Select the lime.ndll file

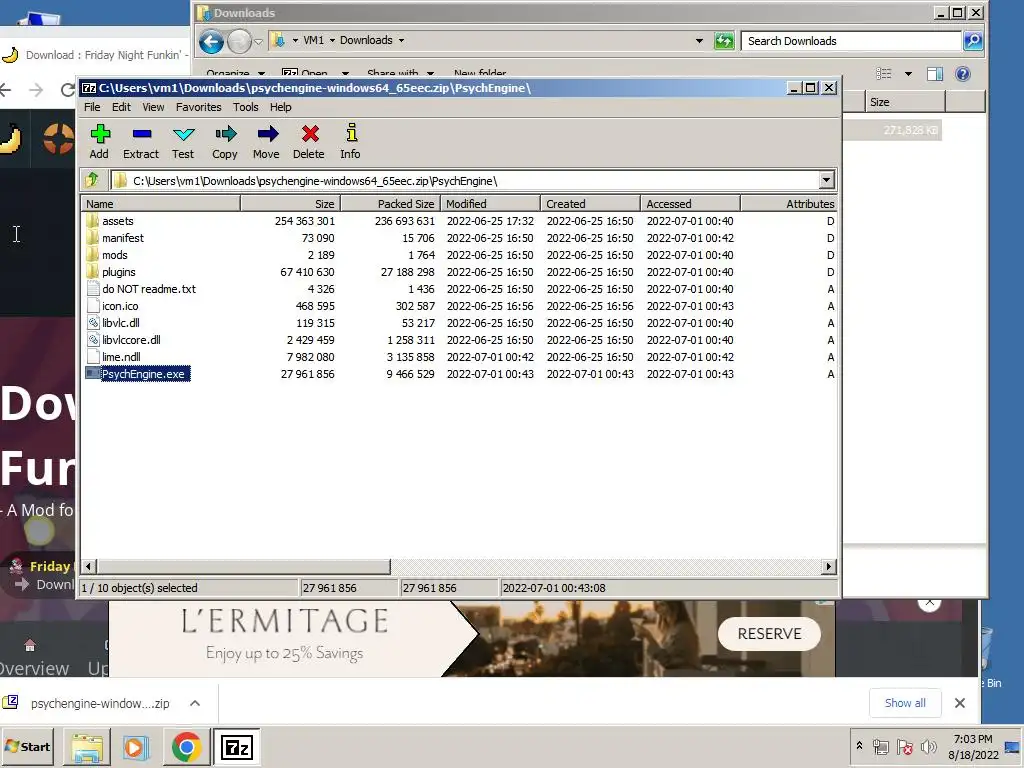pyautogui.click(x=121, y=357)
